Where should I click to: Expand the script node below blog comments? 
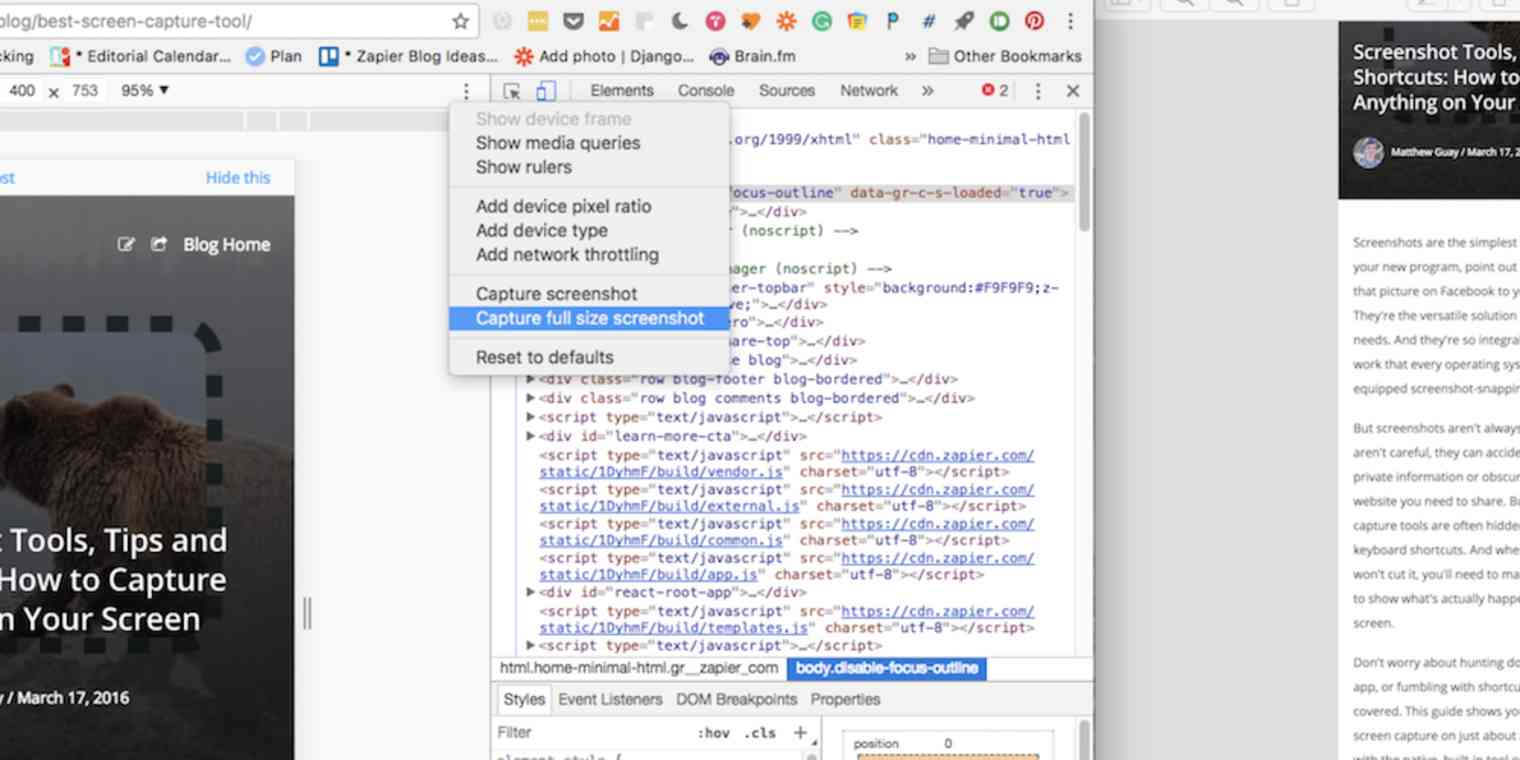(x=531, y=417)
